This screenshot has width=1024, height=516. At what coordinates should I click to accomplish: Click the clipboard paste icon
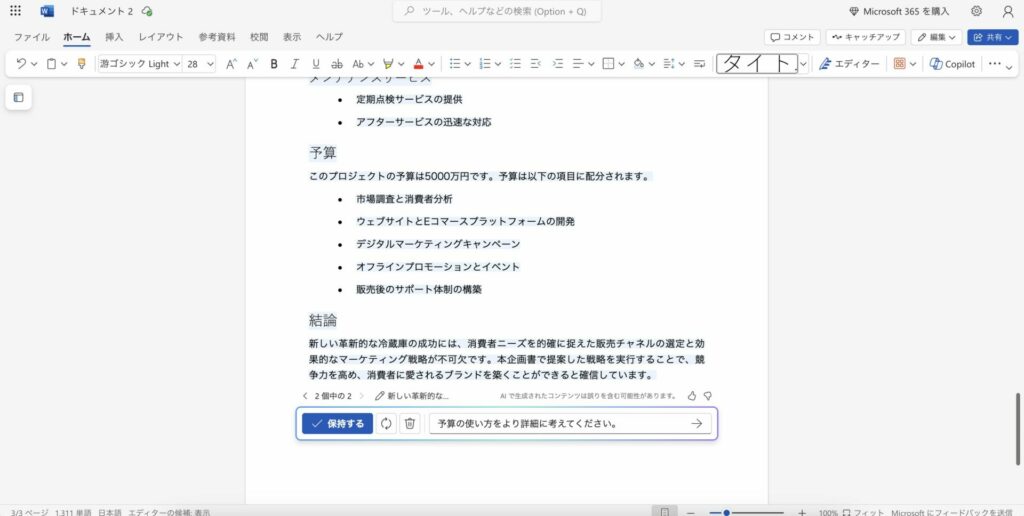(x=51, y=63)
